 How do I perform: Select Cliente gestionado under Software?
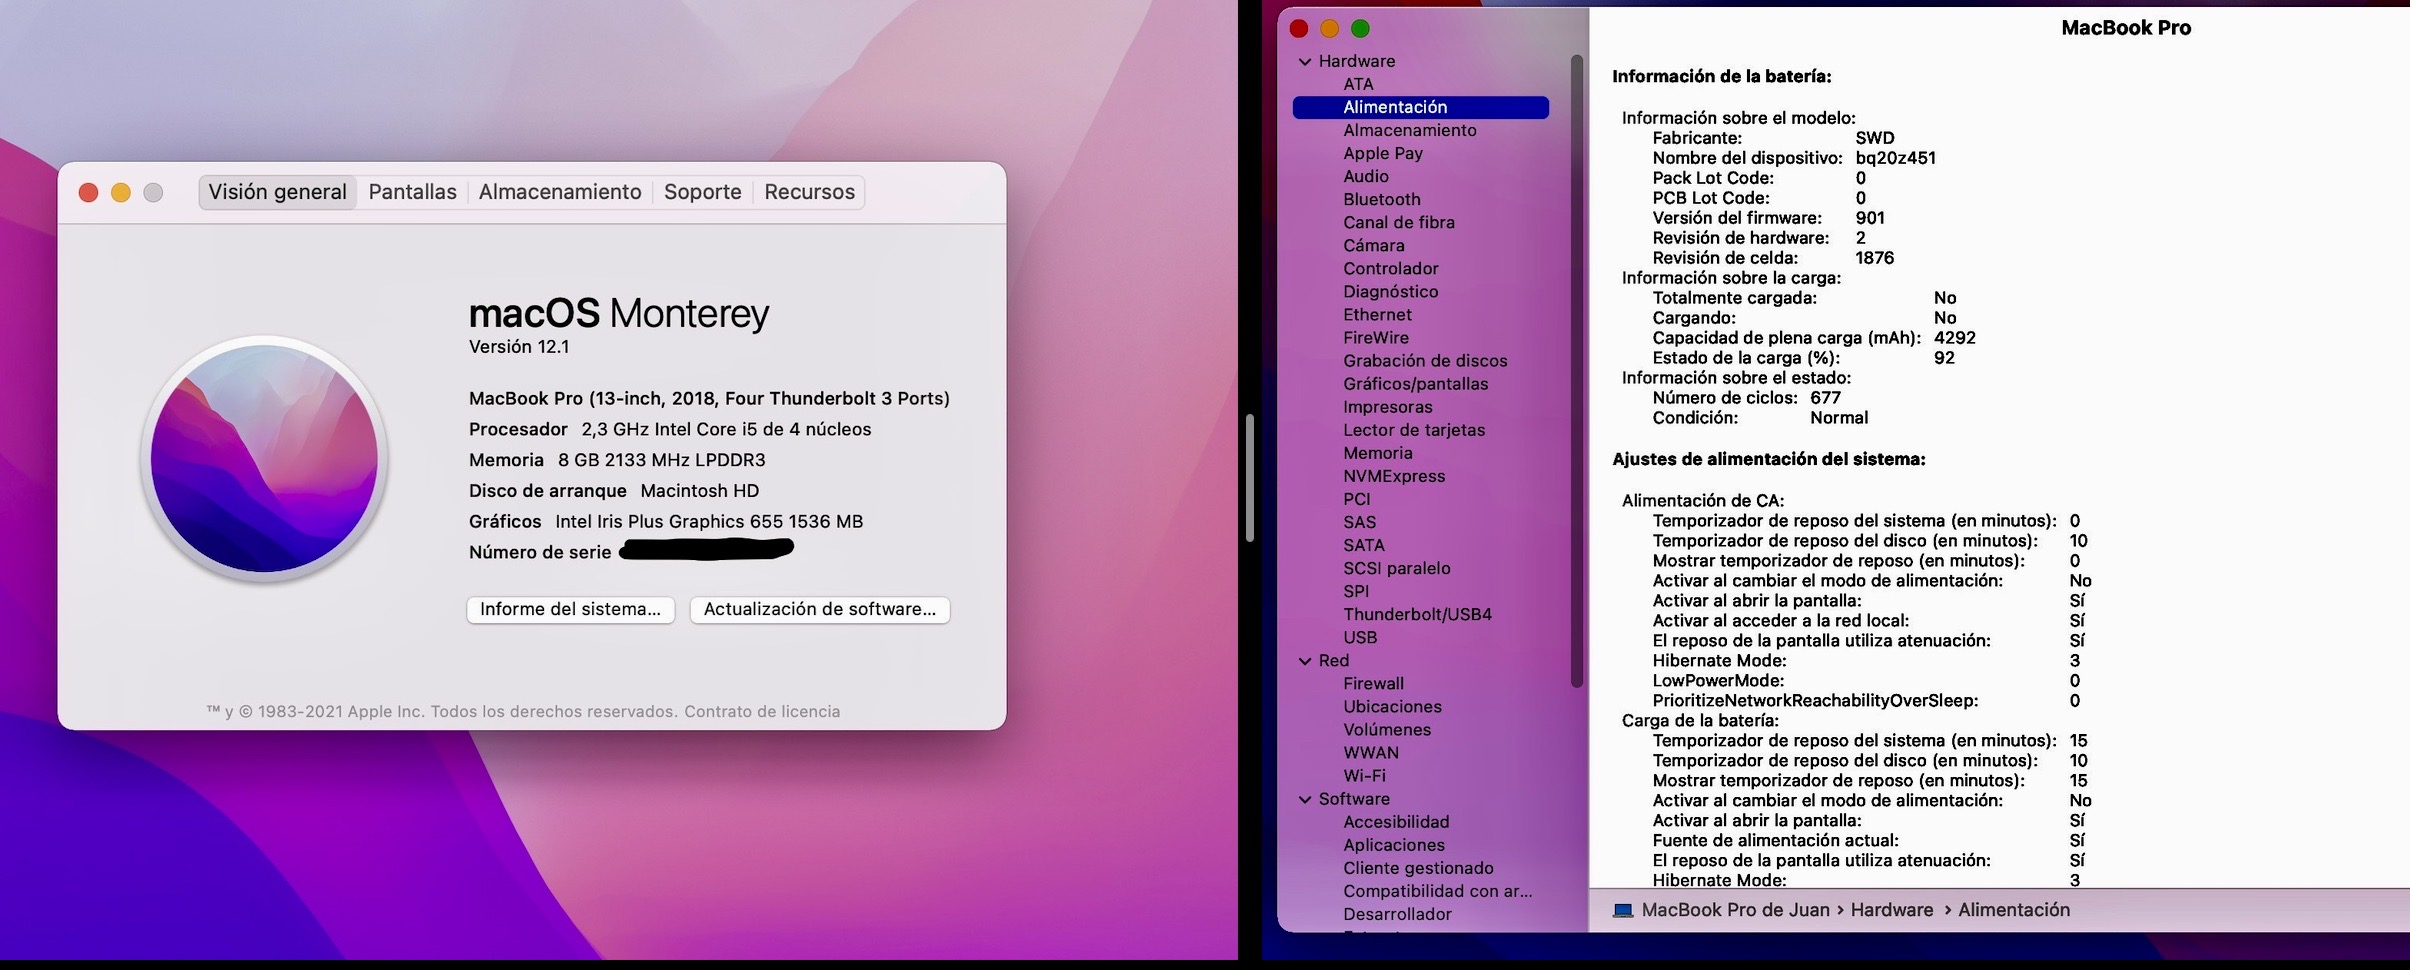click(1418, 867)
